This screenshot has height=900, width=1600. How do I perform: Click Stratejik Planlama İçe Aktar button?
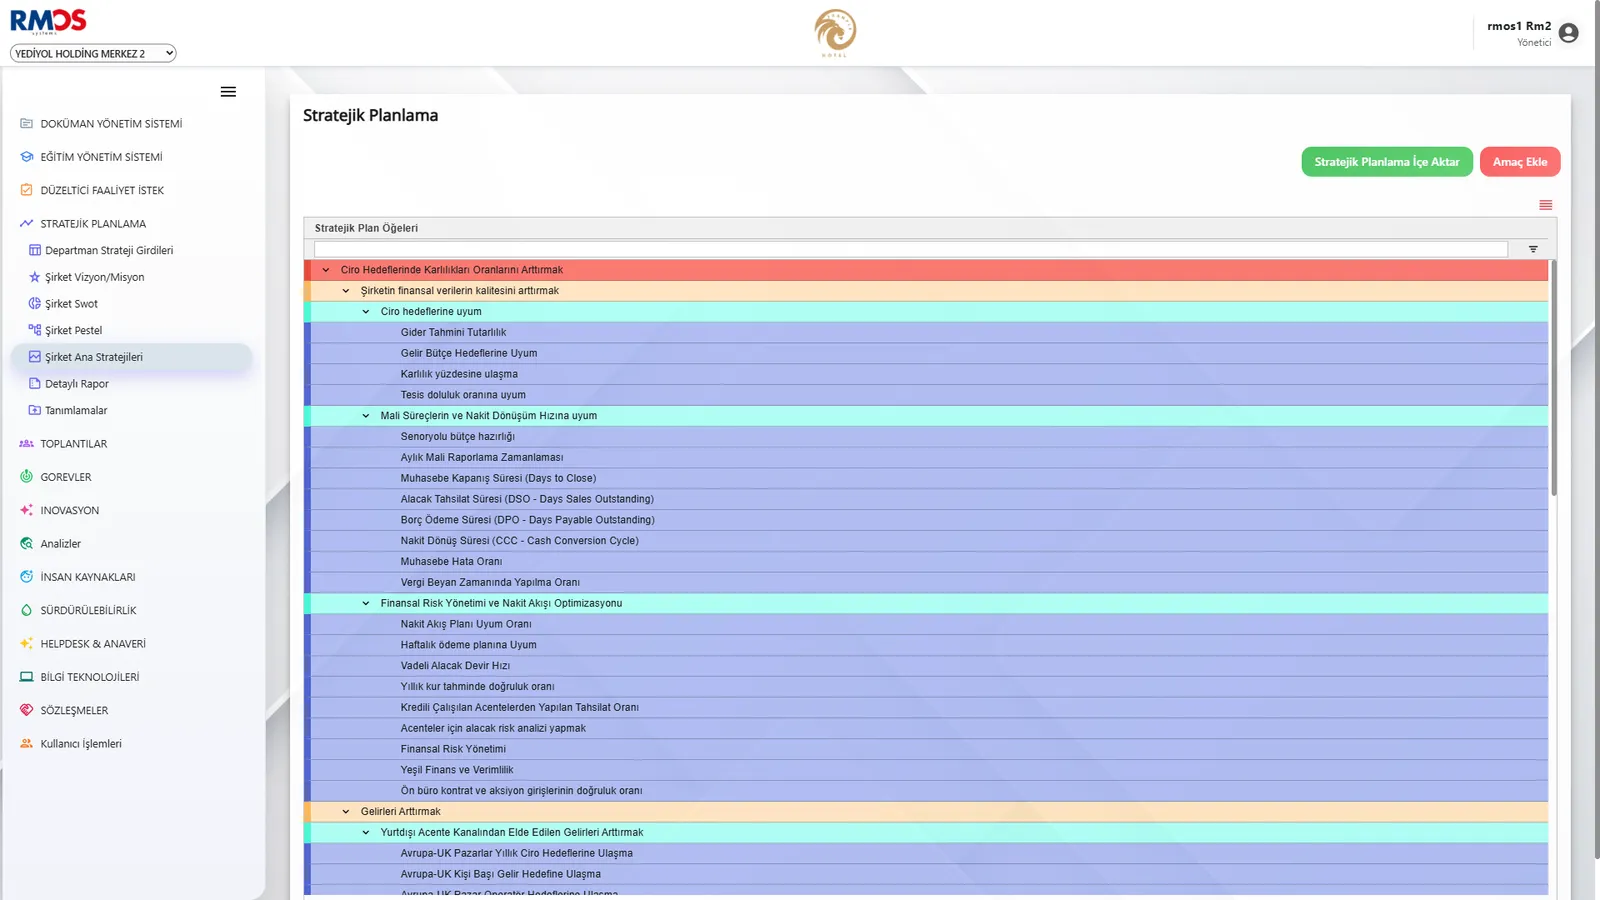click(x=1387, y=162)
